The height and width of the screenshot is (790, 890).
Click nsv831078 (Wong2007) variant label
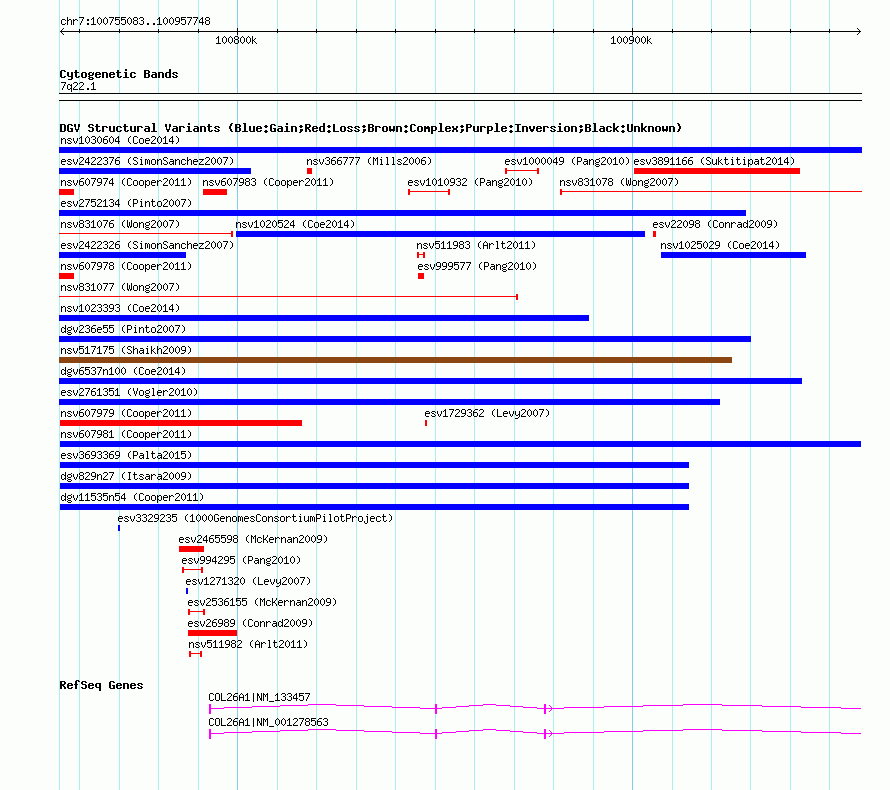click(619, 182)
